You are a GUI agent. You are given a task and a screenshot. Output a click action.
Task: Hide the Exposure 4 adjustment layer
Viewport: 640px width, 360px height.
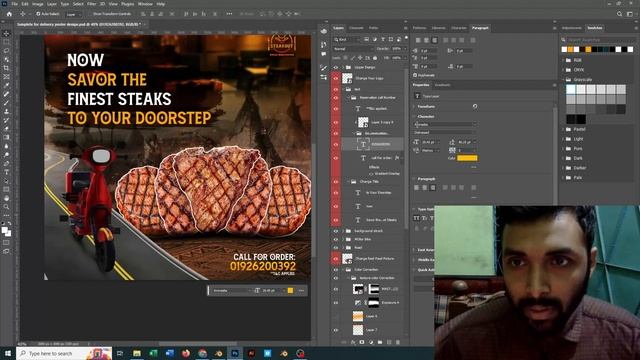tap(336, 302)
